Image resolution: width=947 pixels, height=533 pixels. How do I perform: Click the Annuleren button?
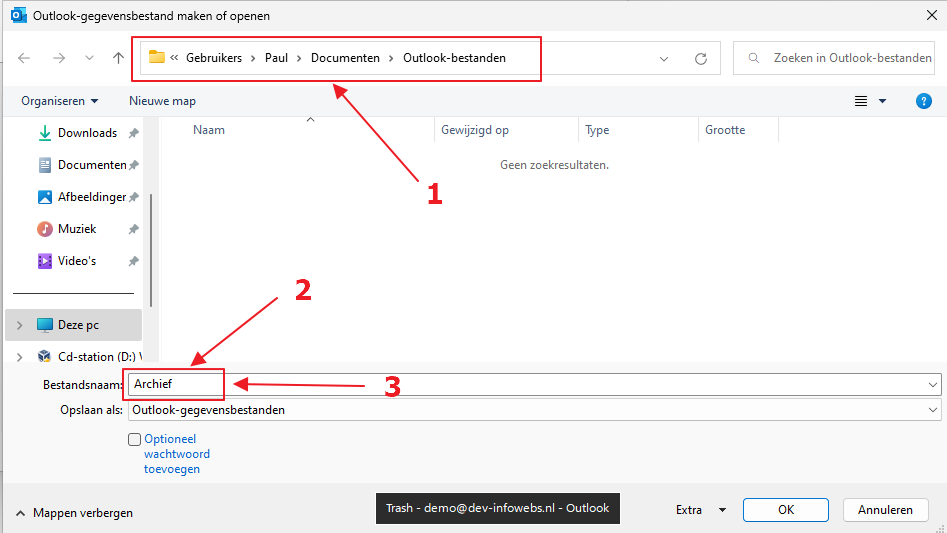pyautogui.click(x=885, y=509)
